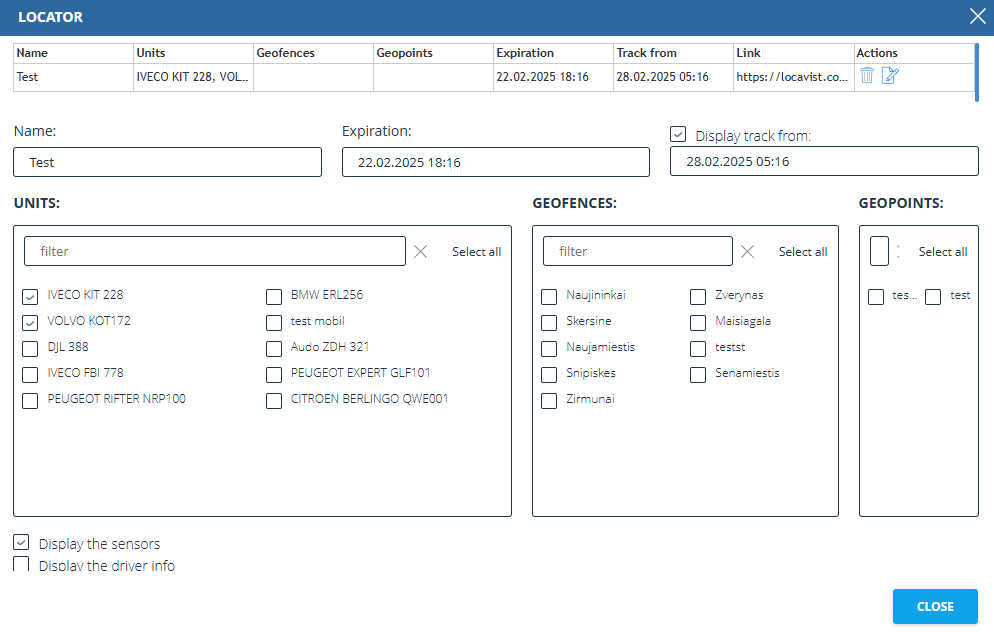Select all geofences
The image size is (994, 634).
pyautogui.click(x=803, y=252)
